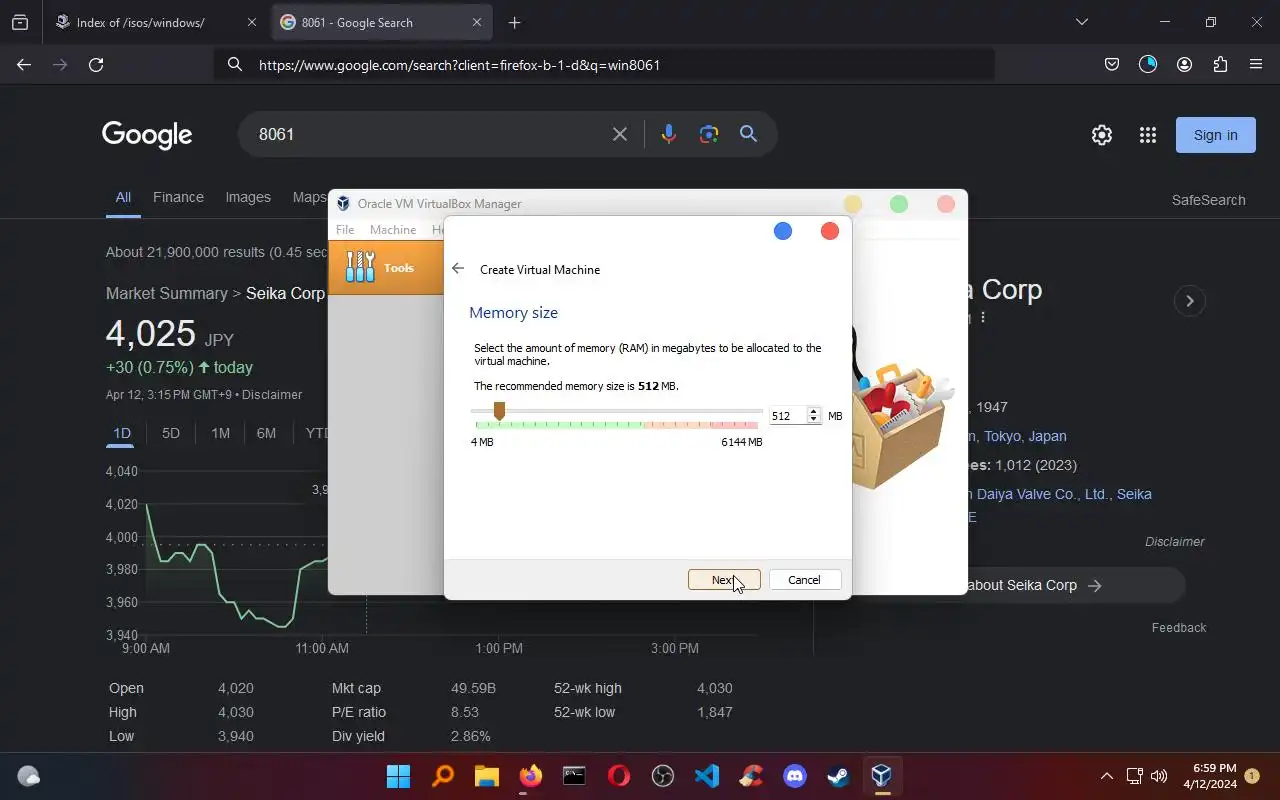Open Google quick settings gear
The height and width of the screenshot is (800, 1280).
pos(1102,135)
